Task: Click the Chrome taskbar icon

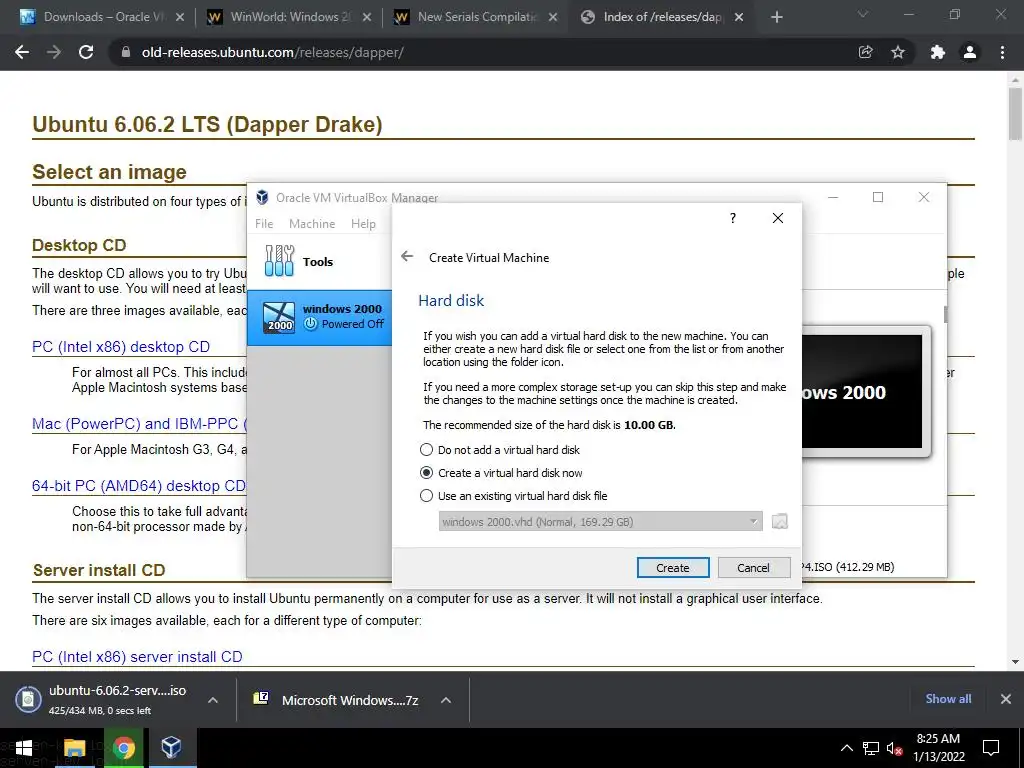Action: pyautogui.click(x=123, y=748)
